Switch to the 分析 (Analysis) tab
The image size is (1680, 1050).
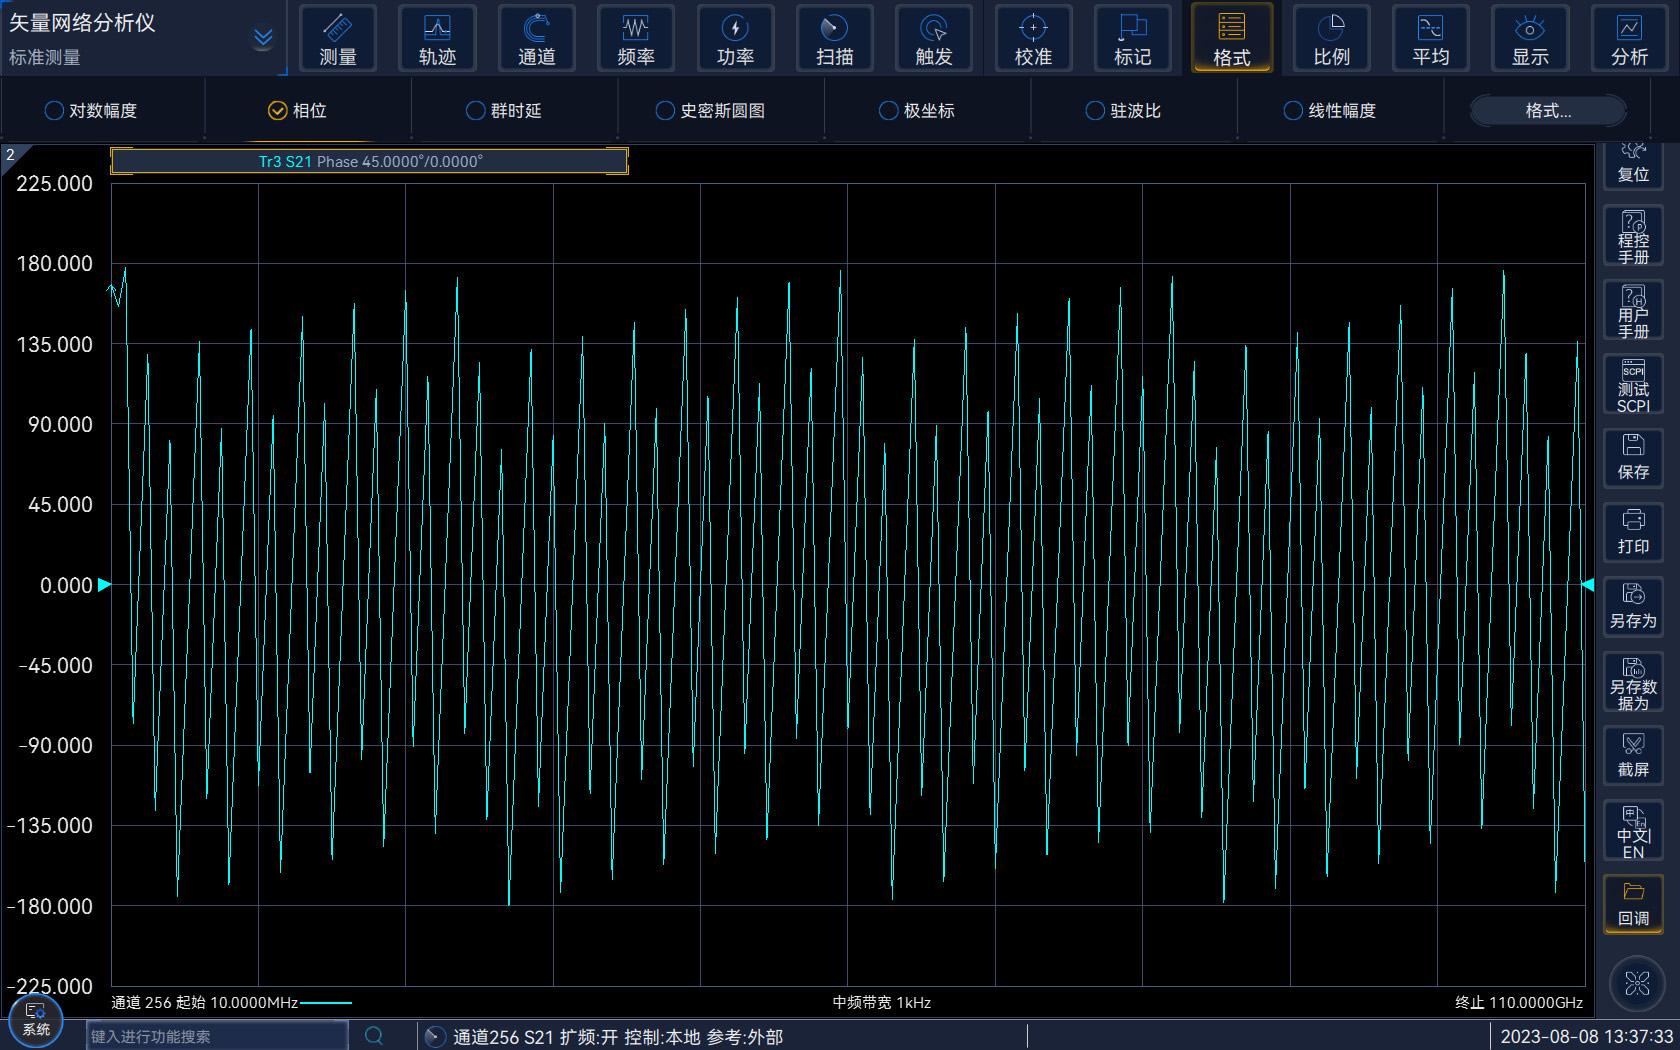1629,39
